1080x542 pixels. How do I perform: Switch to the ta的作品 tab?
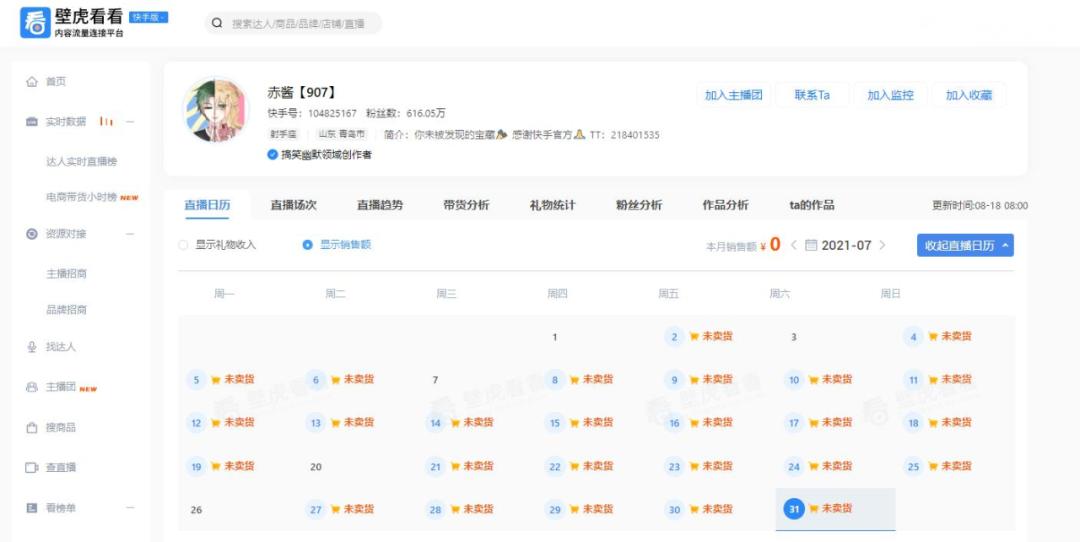click(812, 205)
